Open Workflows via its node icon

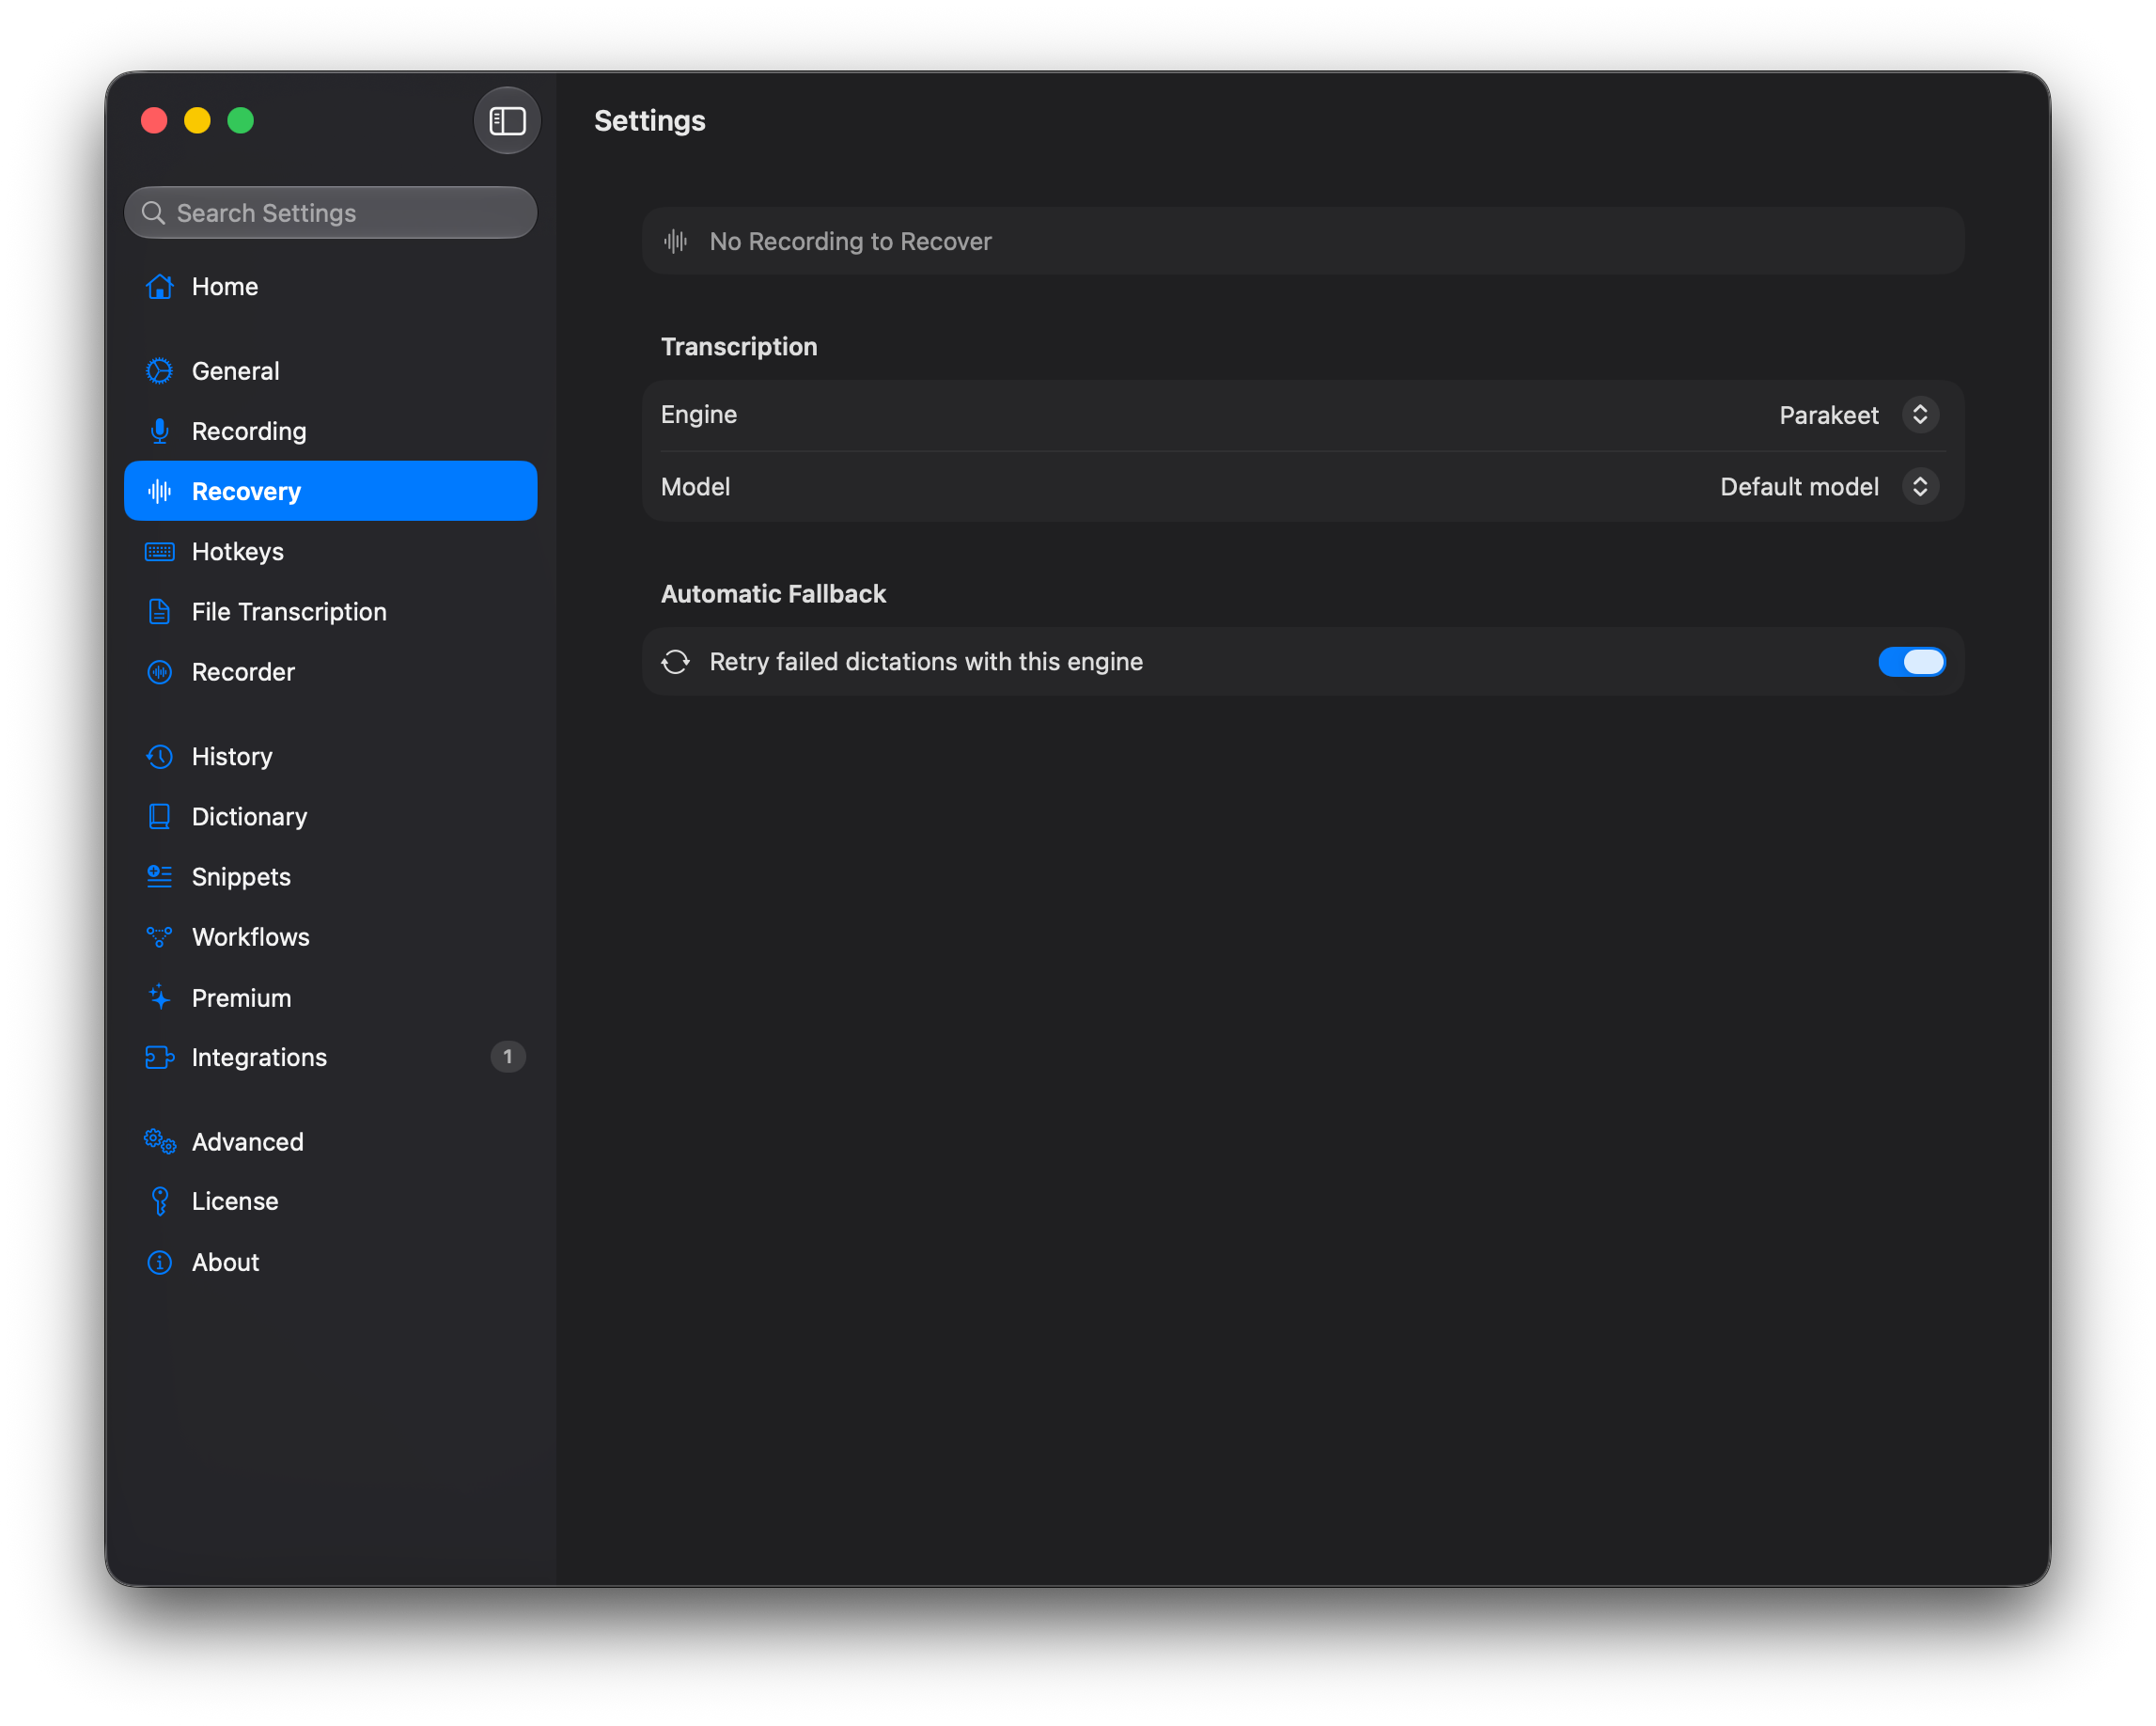coord(159,937)
